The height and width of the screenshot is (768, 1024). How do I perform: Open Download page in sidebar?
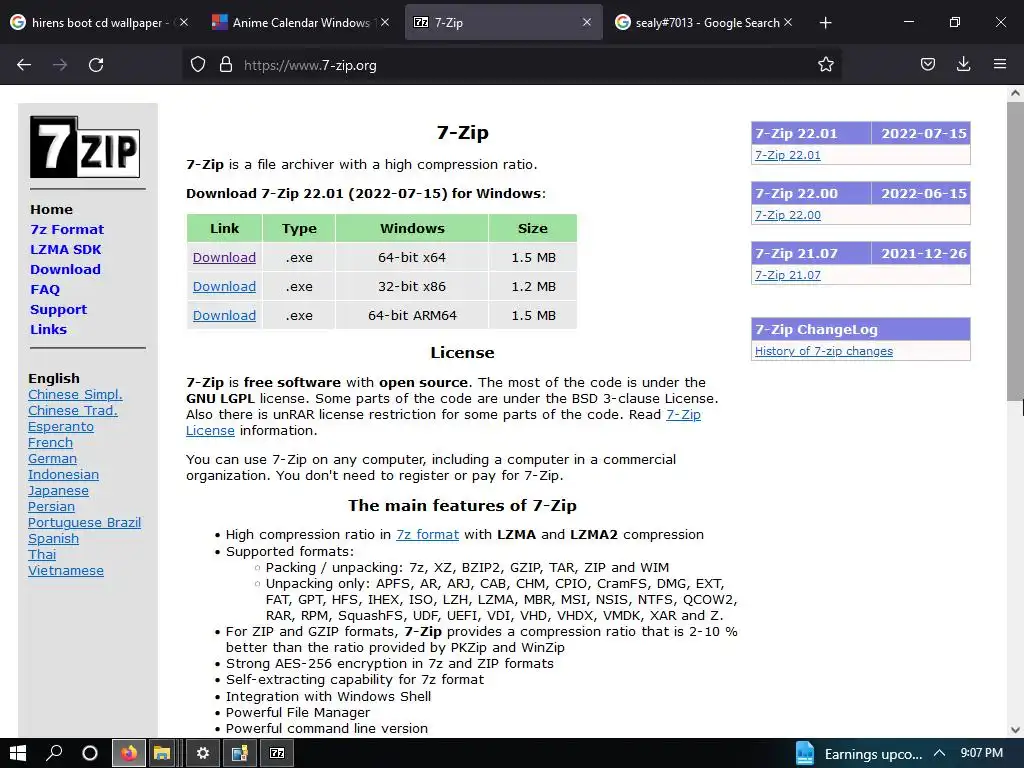(65, 269)
